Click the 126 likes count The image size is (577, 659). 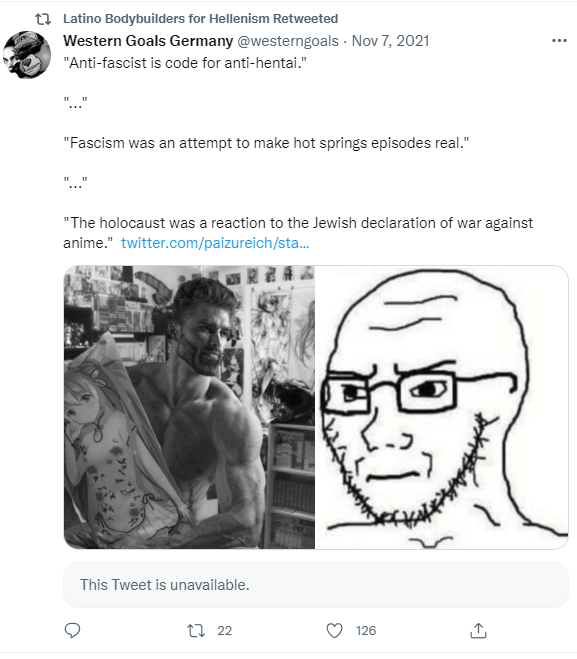pos(366,630)
